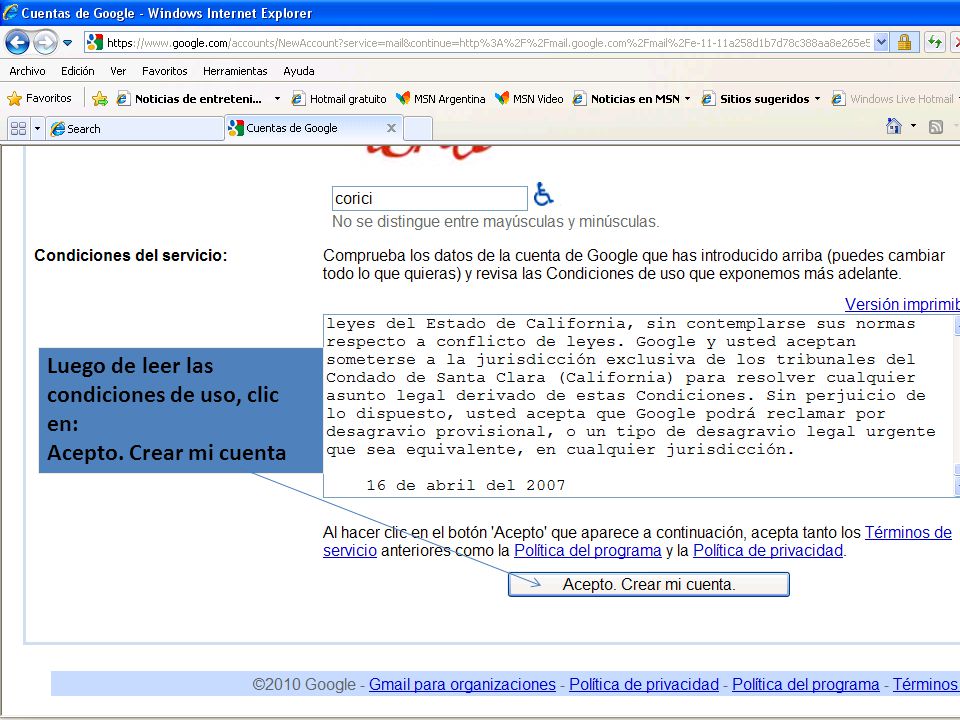Open the Archivo menu
The height and width of the screenshot is (720, 960).
click(28, 71)
